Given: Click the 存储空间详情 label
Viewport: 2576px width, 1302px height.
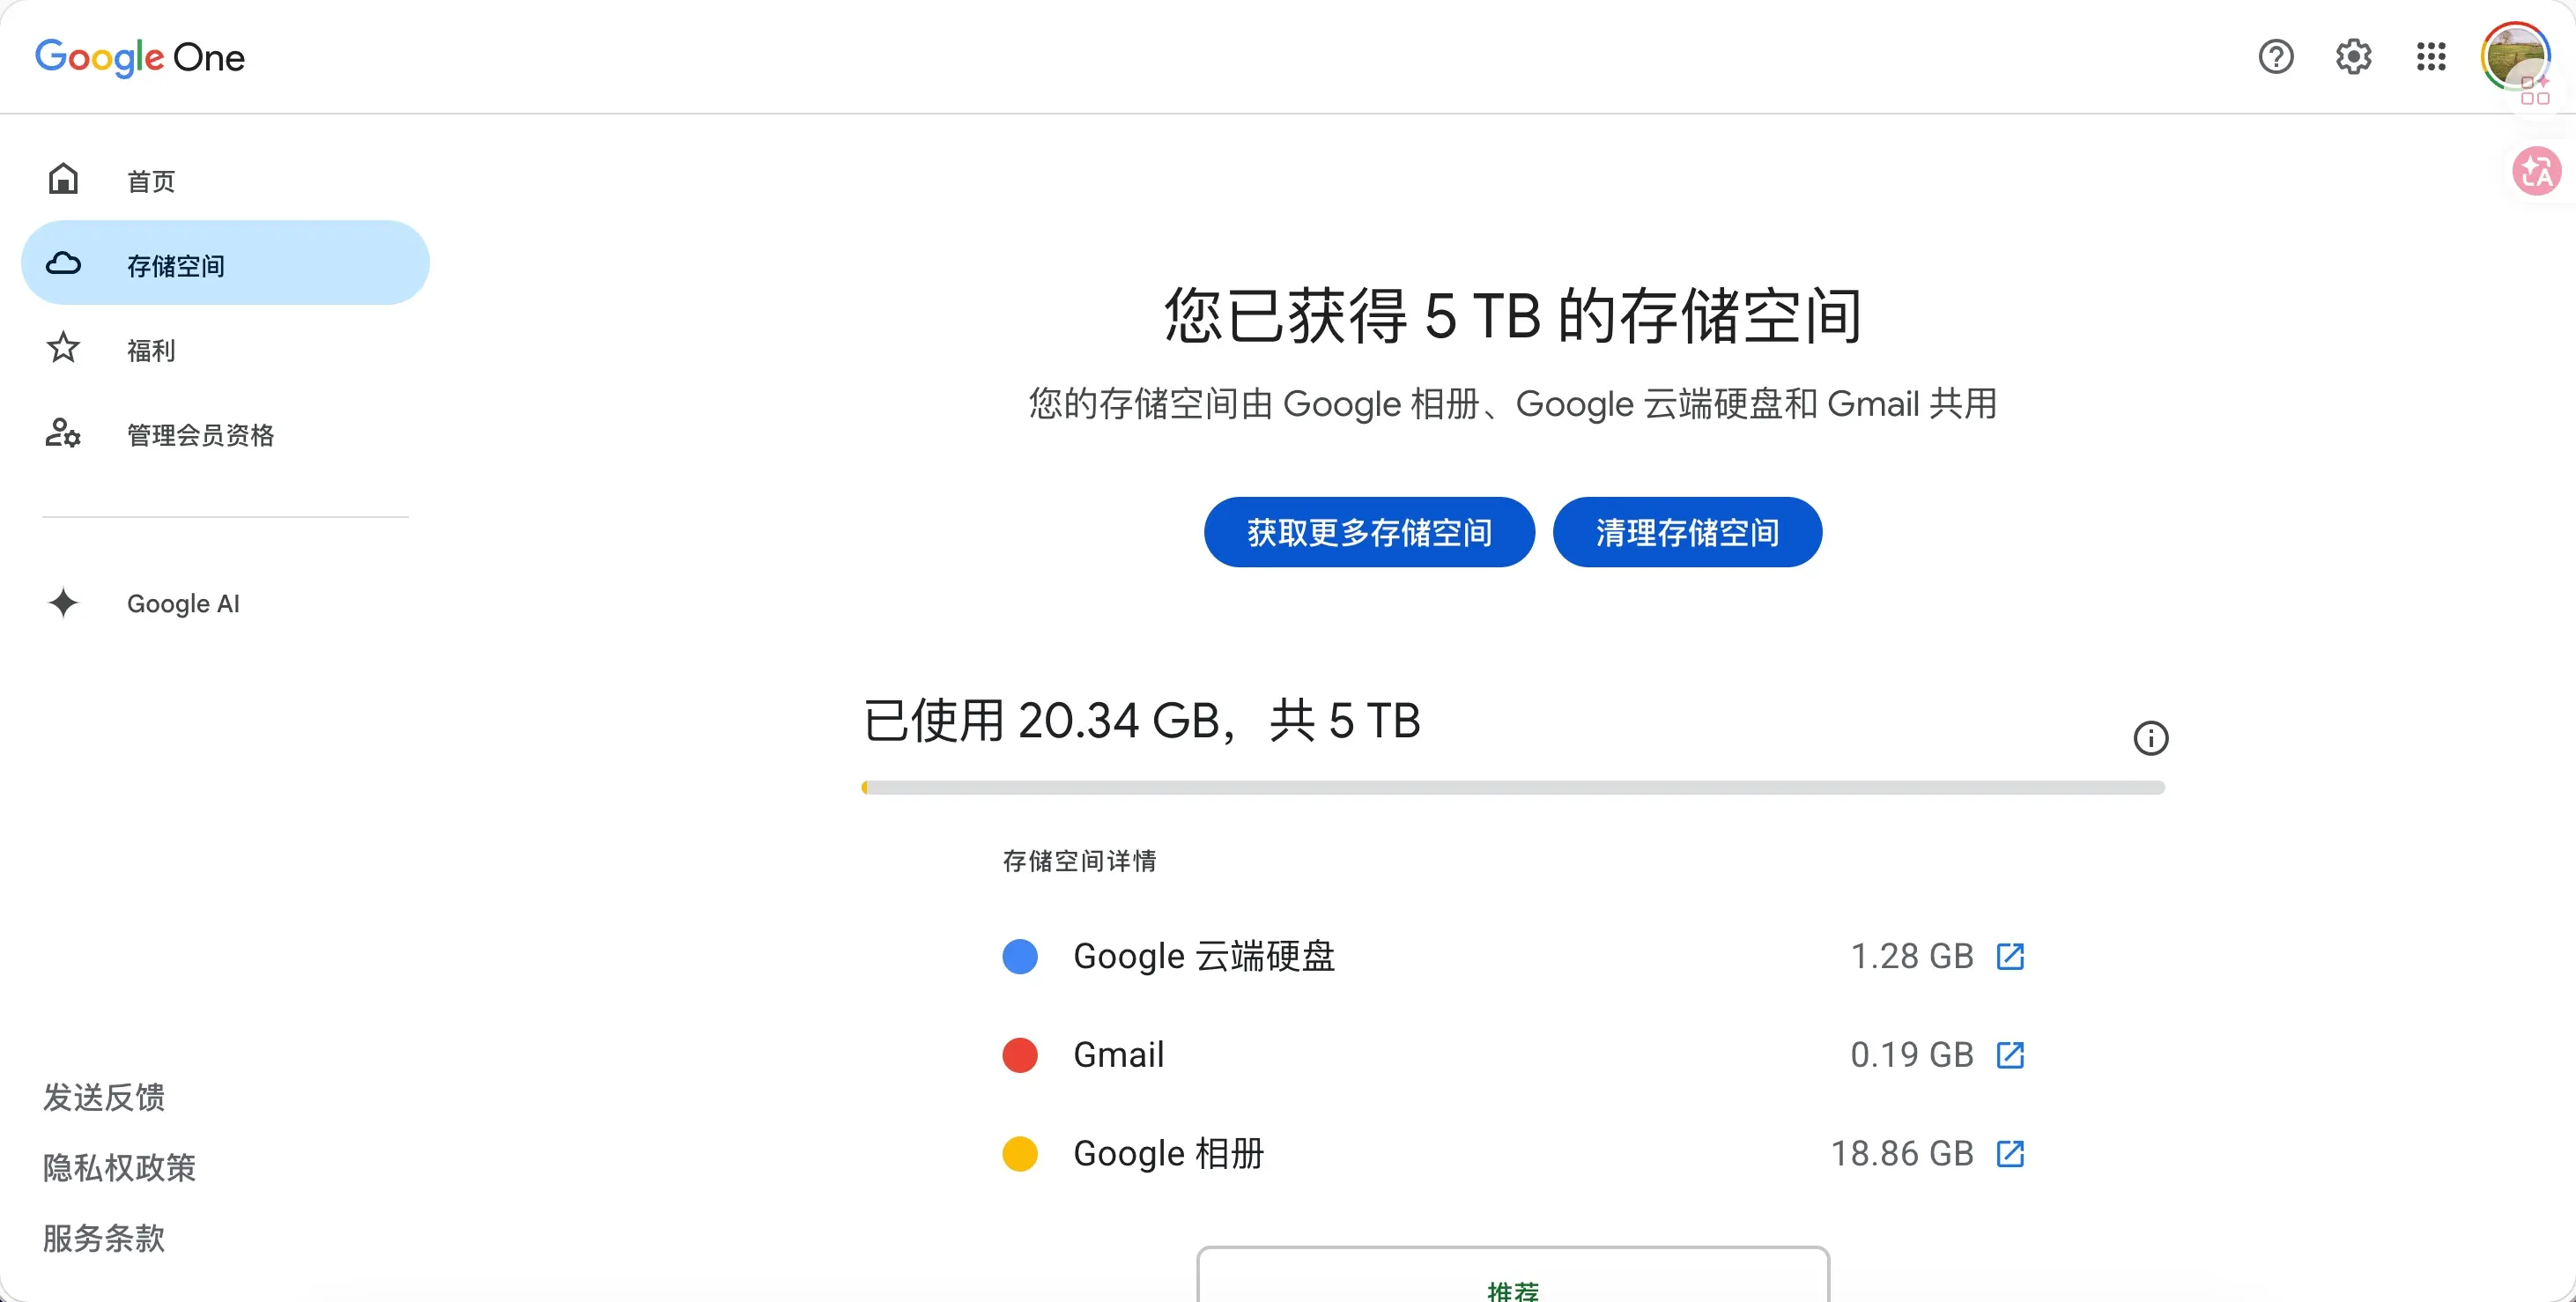Looking at the screenshot, I should tap(1080, 861).
